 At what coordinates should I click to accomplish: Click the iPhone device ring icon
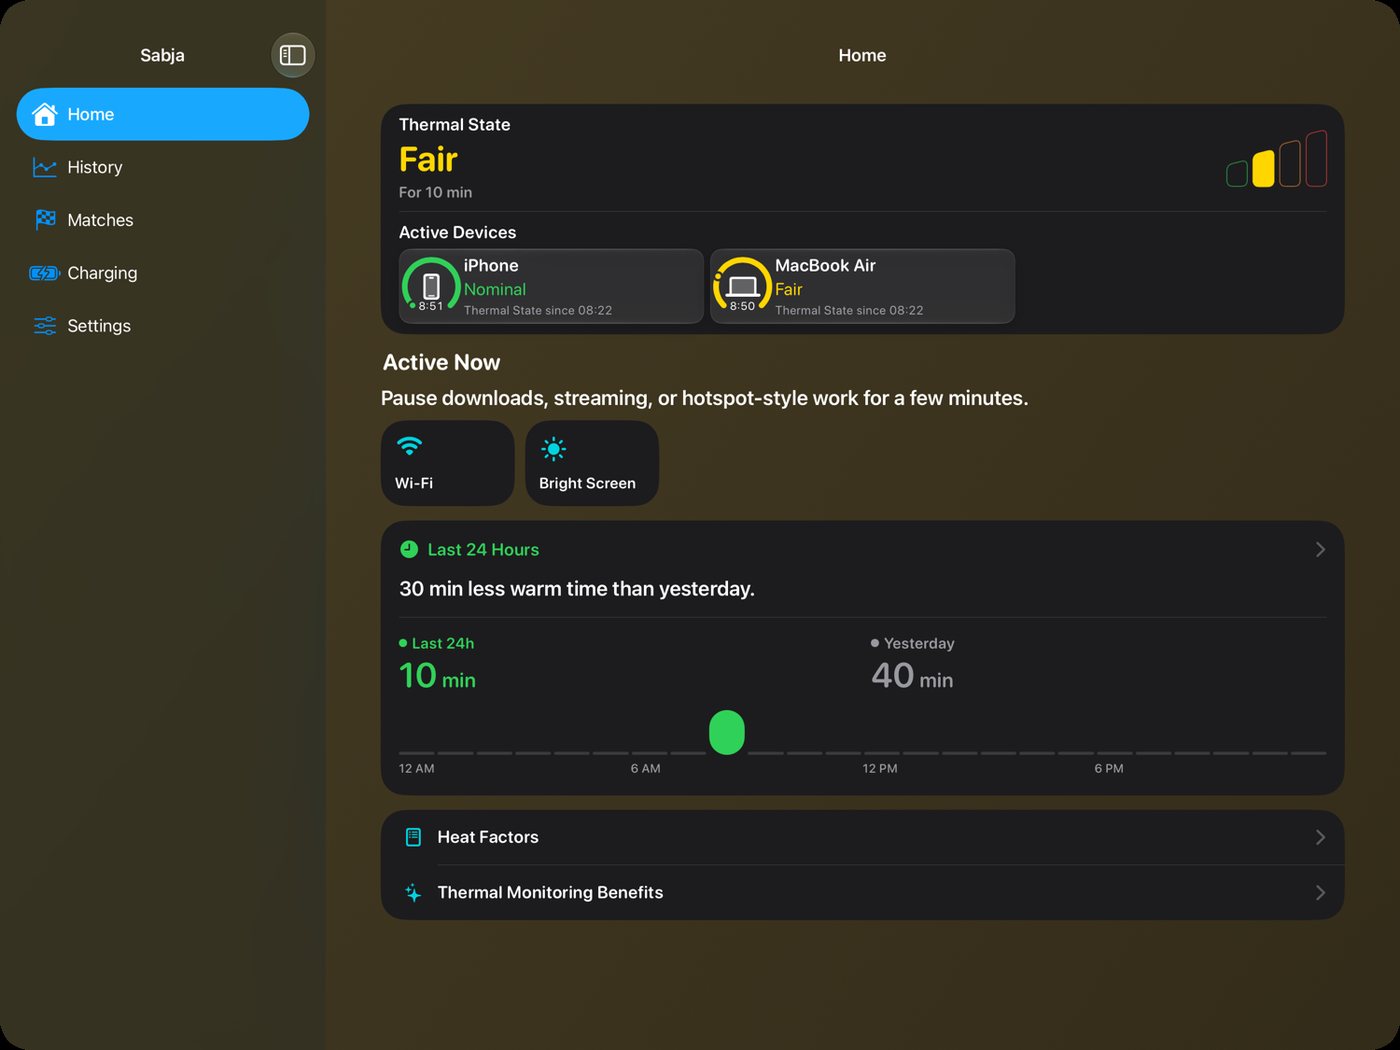431,286
